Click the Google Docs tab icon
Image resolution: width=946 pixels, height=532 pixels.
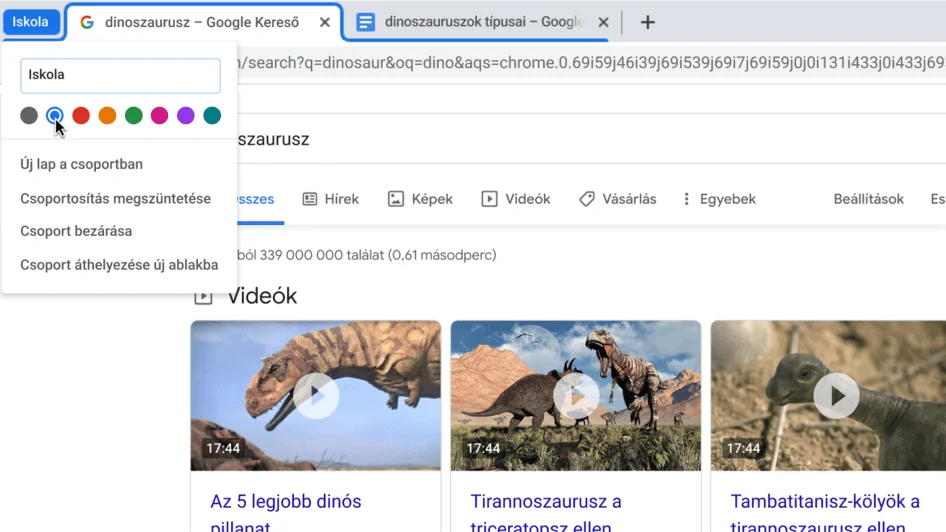click(366, 22)
